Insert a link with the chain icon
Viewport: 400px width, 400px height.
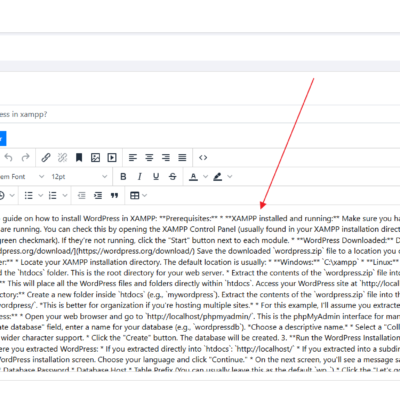(46, 157)
